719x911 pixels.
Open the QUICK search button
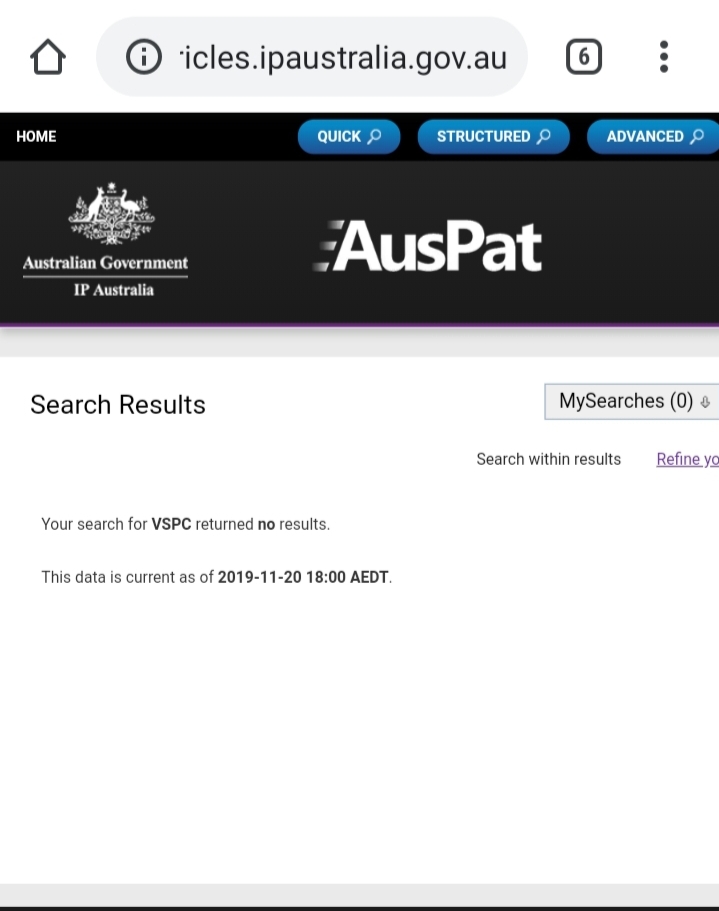pos(349,137)
